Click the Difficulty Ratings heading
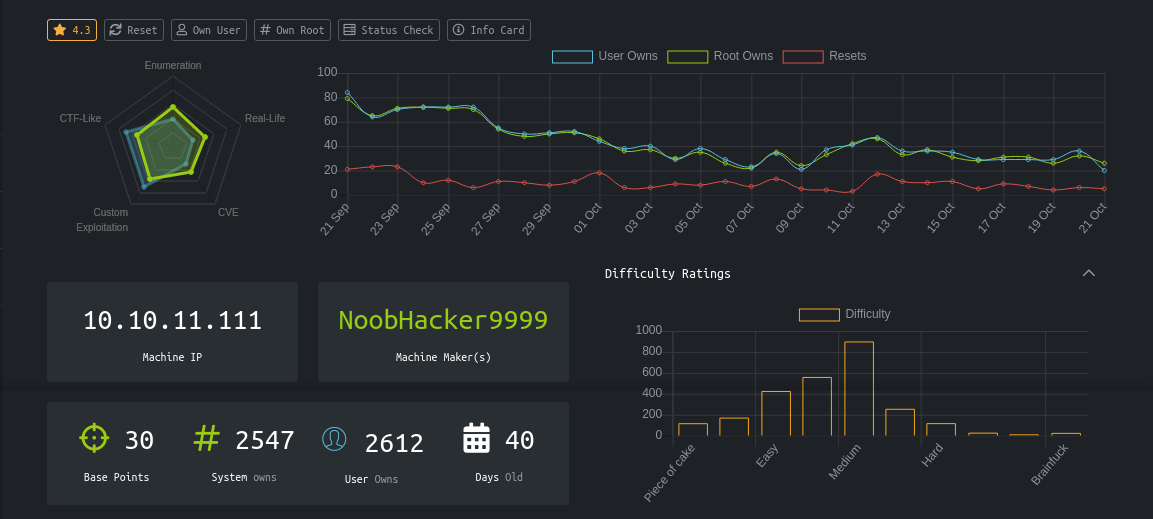This screenshot has height=519, width=1153. tap(667, 273)
